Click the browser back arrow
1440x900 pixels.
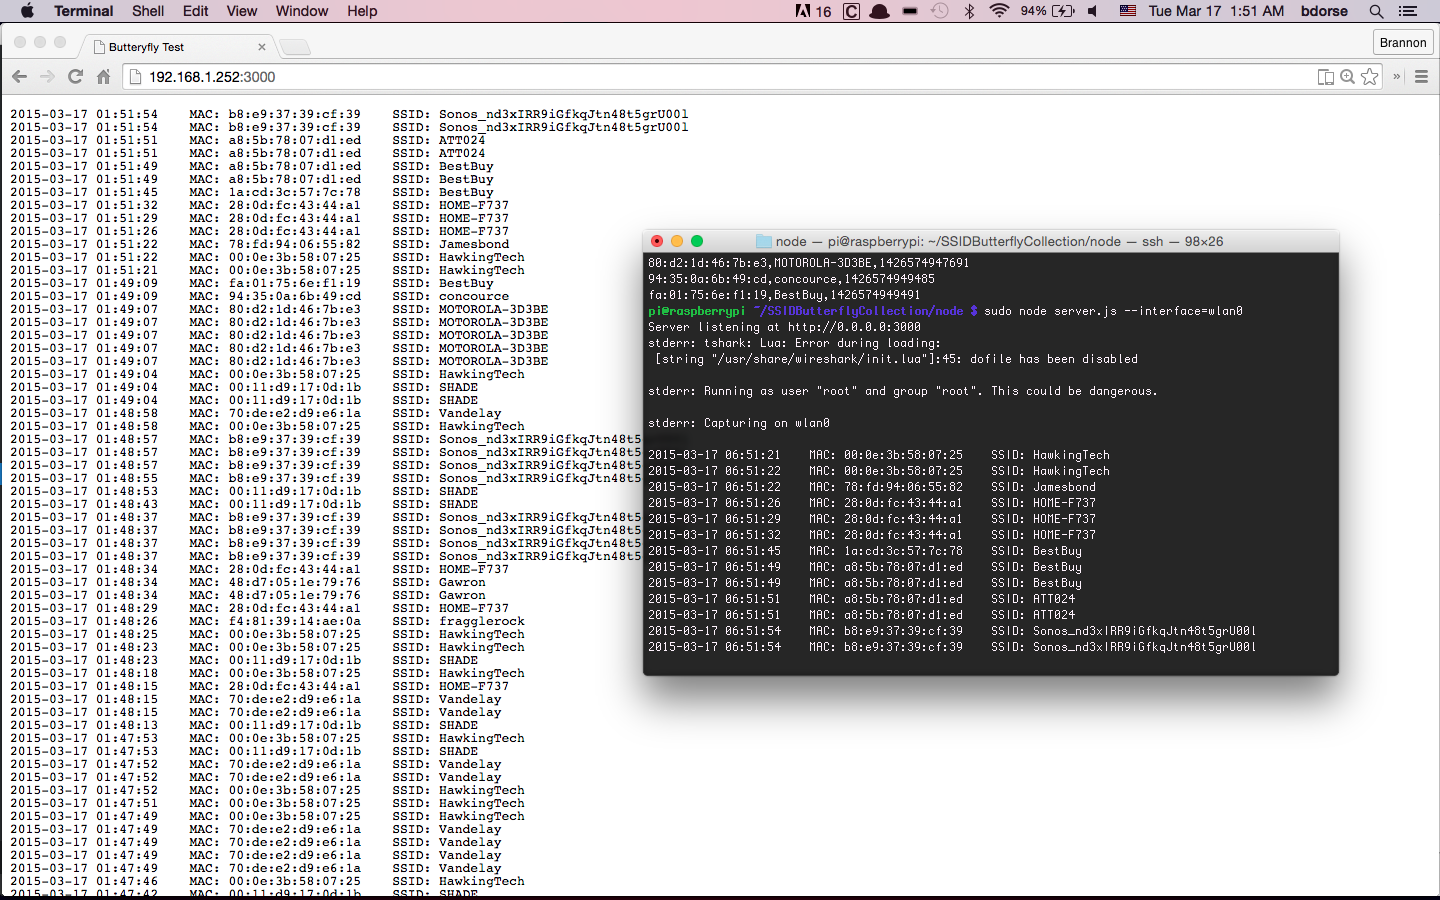pyautogui.click(x=19, y=77)
